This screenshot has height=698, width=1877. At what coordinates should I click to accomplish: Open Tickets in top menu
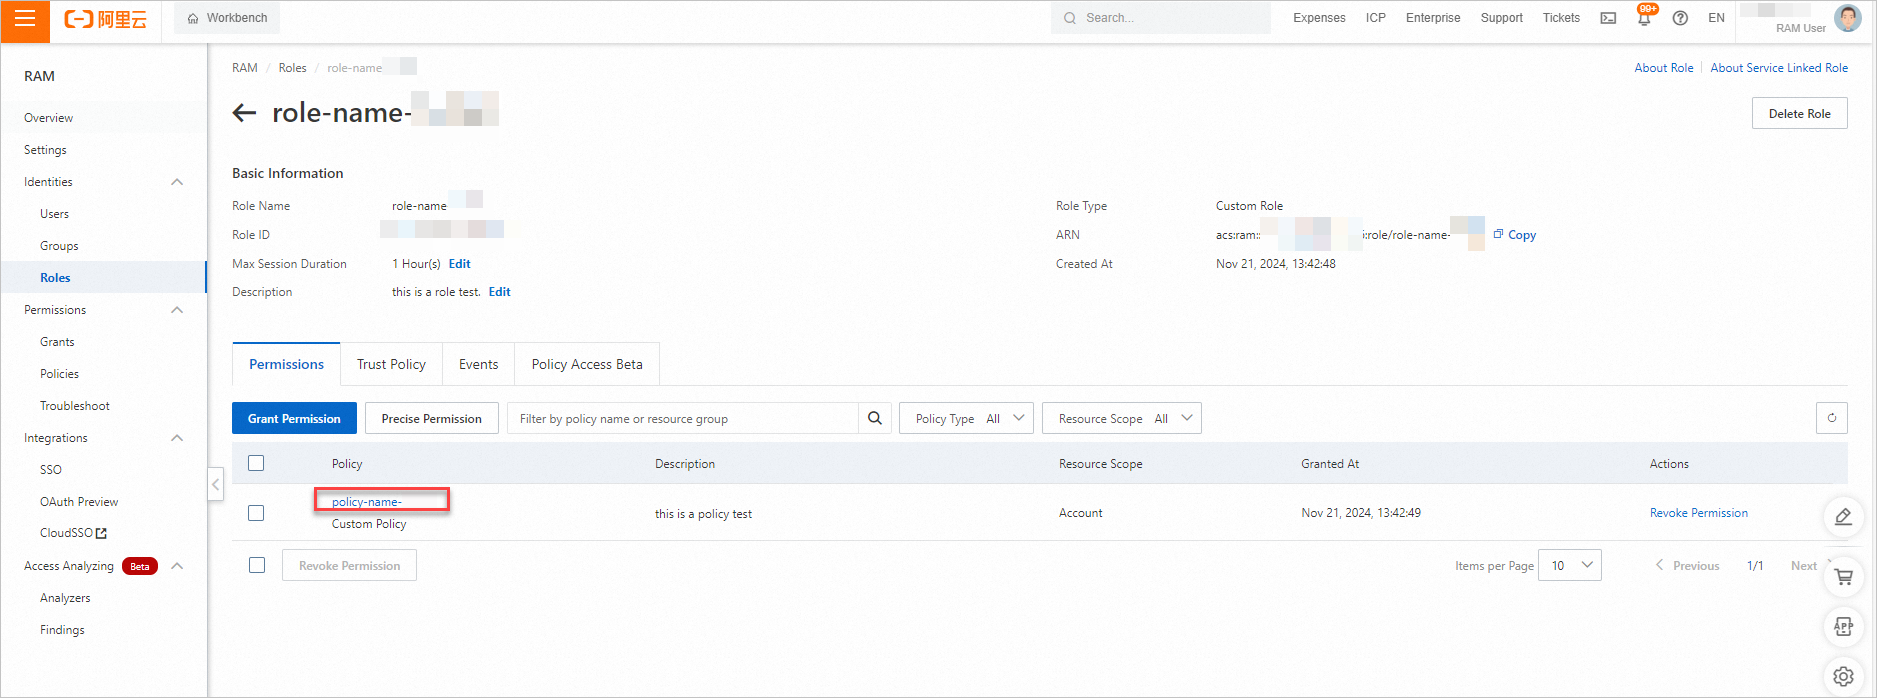[x=1561, y=18]
